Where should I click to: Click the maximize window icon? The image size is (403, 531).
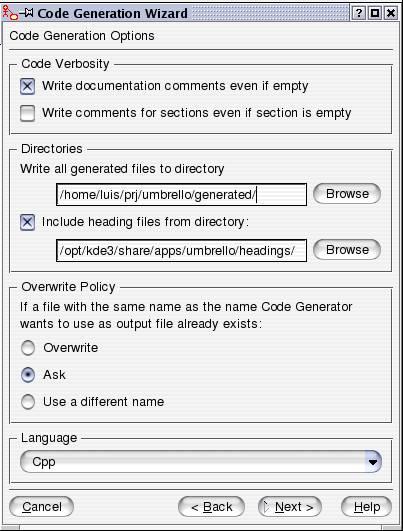click(375, 13)
